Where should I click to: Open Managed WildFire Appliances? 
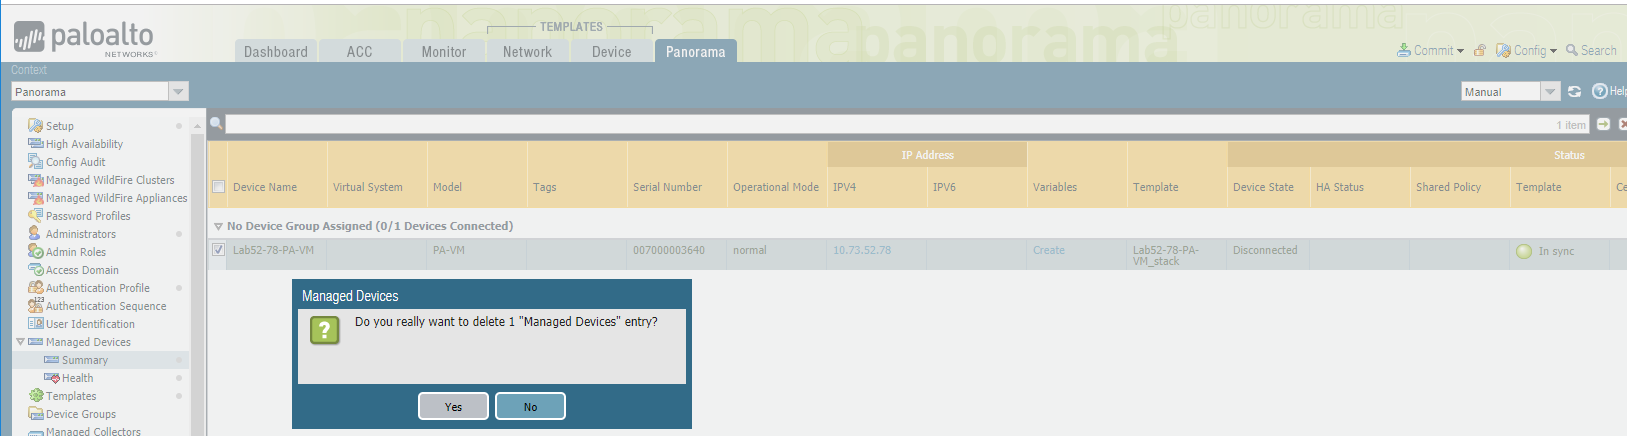point(116,198)
